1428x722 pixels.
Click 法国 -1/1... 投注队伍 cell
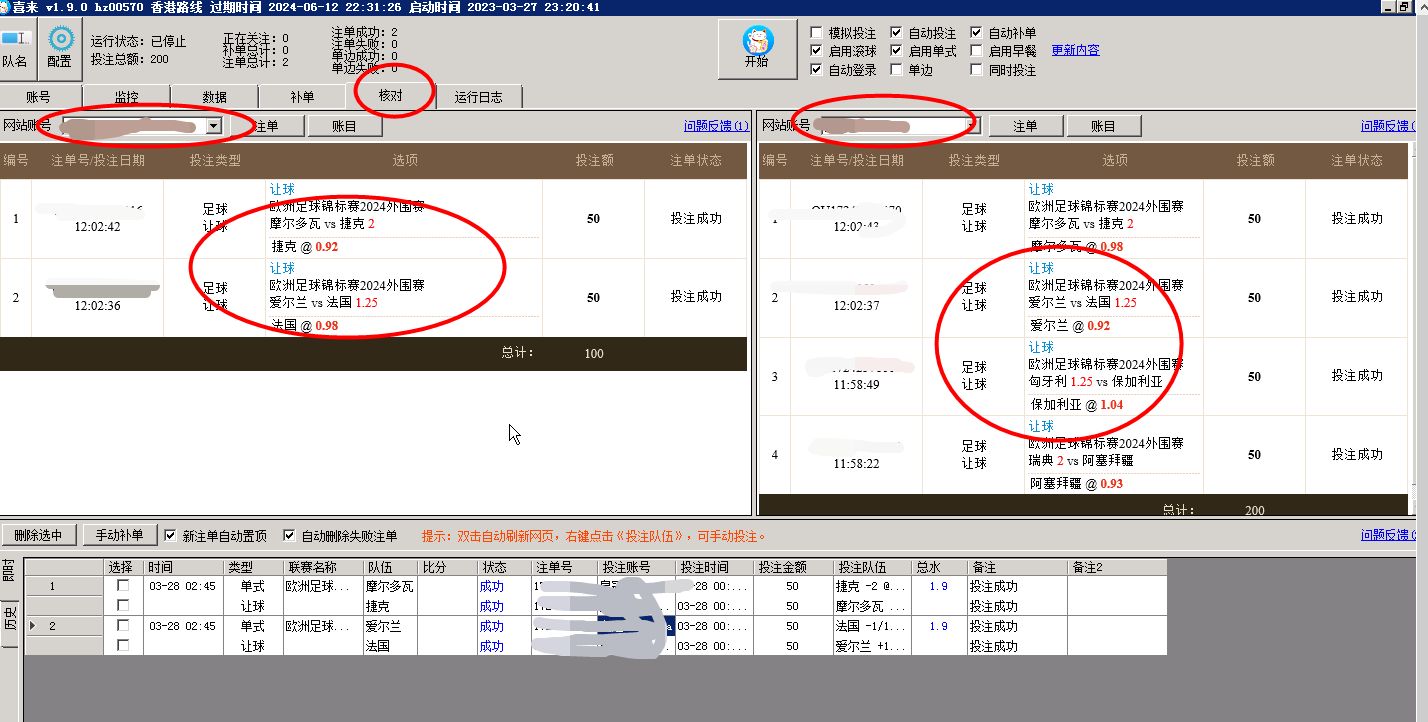click(x=872, y=626)
